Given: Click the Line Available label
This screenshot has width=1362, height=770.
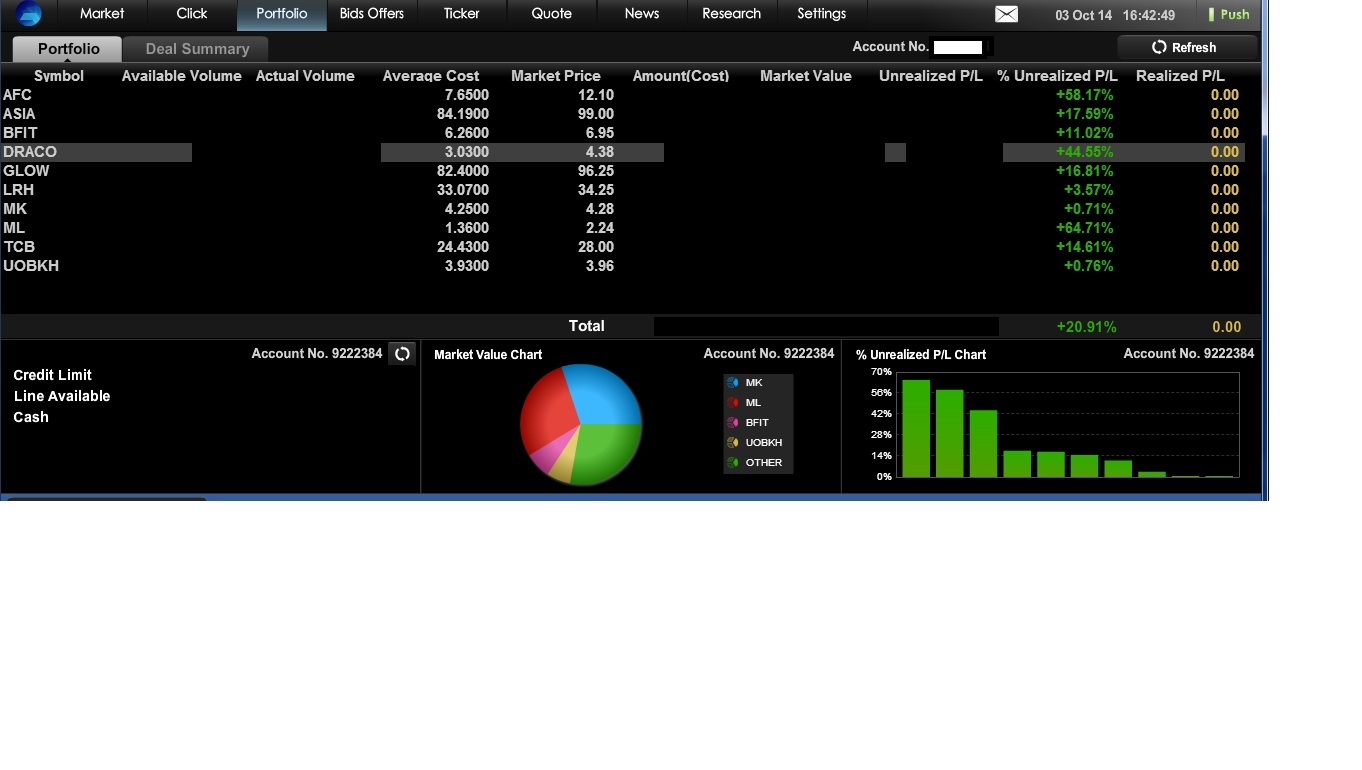Looking at the screenshot, I should coord(62,396).
